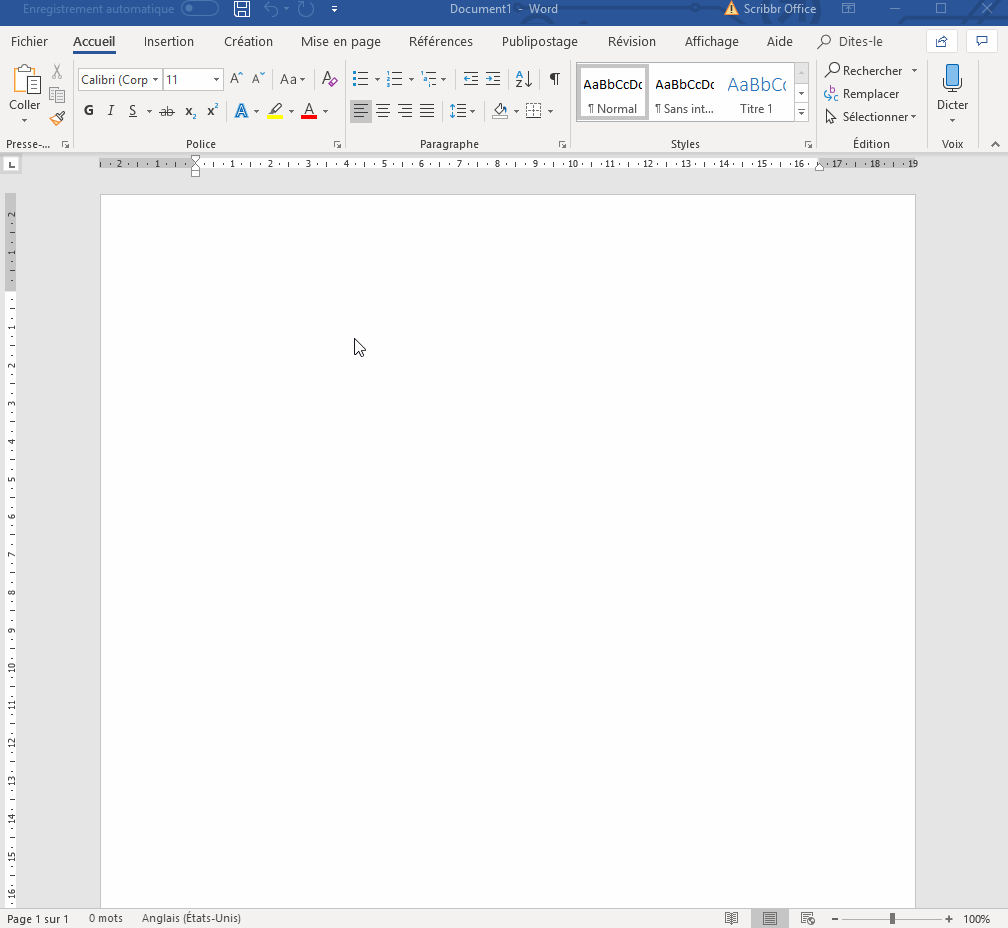Justify the paragraph text
Viewport: 1008px width, 928px height.
pos(427,111)
